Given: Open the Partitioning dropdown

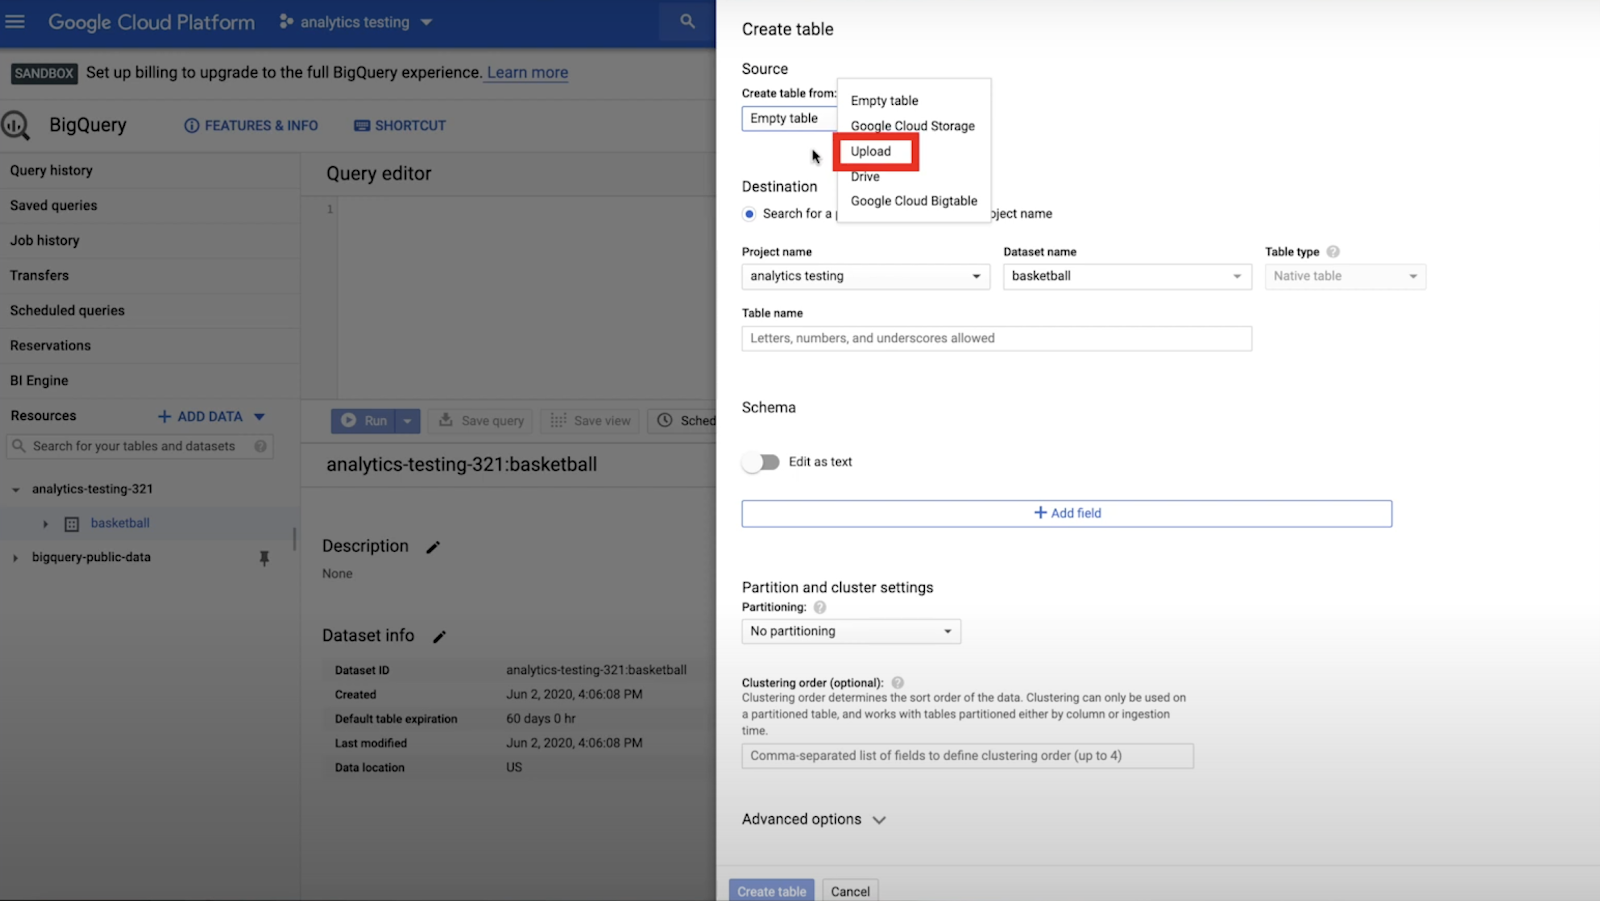Looking at the screenshot, I should [851, 631].
